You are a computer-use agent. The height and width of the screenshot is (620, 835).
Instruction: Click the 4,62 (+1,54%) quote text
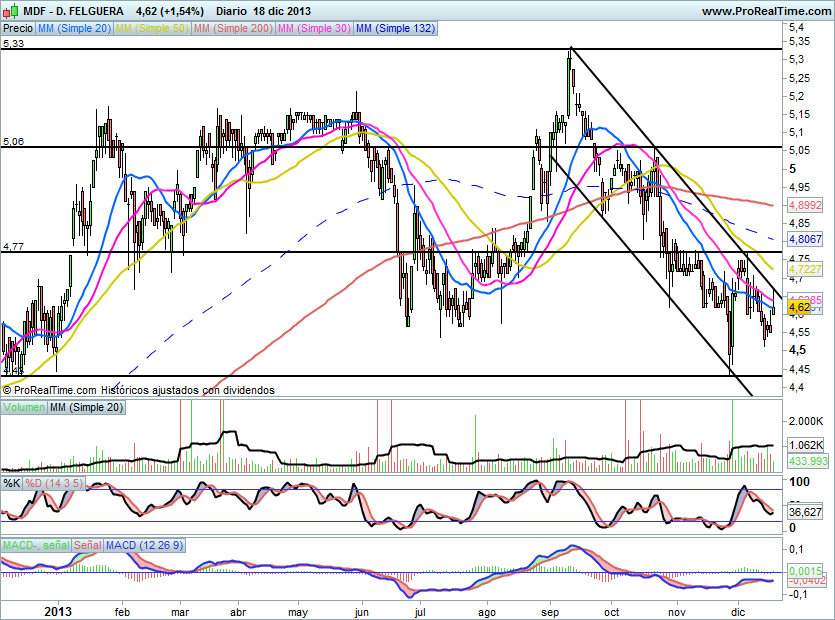point(169,11)
